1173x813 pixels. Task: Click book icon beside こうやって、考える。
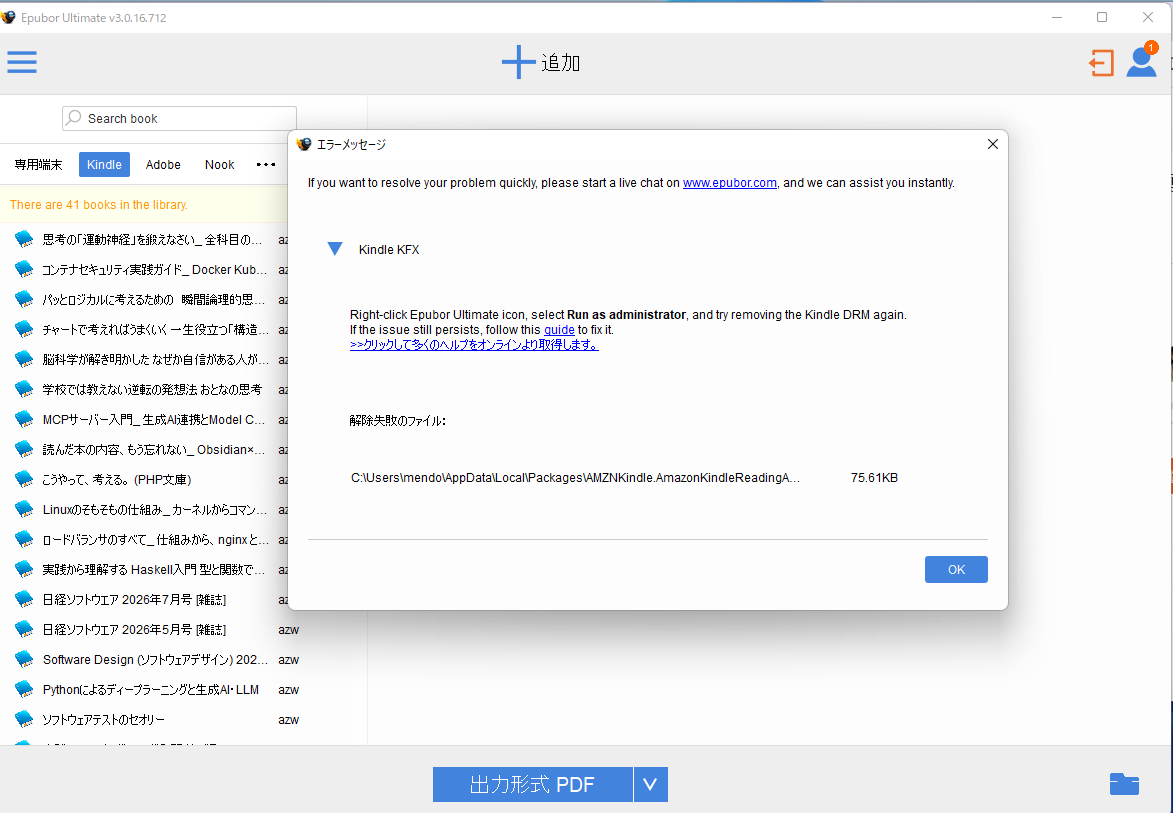pyautogui.click(x=24, y=479)
